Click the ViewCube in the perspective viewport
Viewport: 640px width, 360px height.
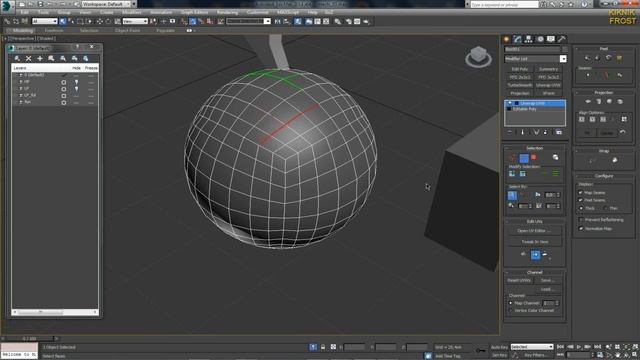478,56
